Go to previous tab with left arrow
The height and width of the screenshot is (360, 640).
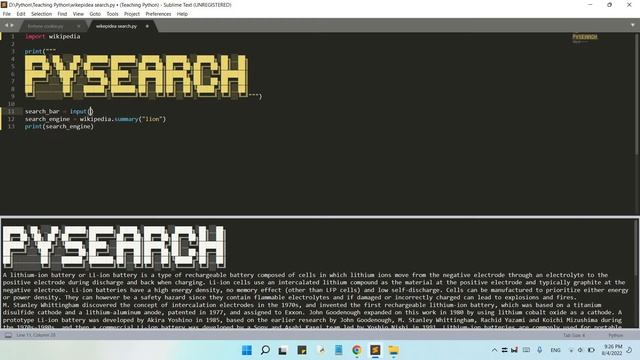[6, 25]
